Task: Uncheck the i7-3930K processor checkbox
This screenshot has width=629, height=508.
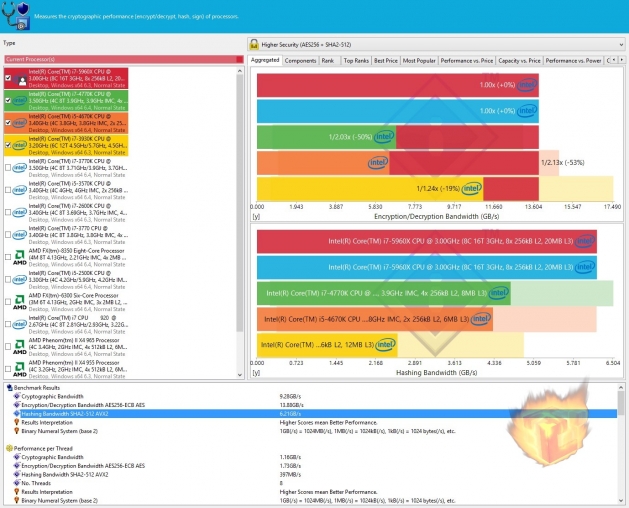Action: 8,145
